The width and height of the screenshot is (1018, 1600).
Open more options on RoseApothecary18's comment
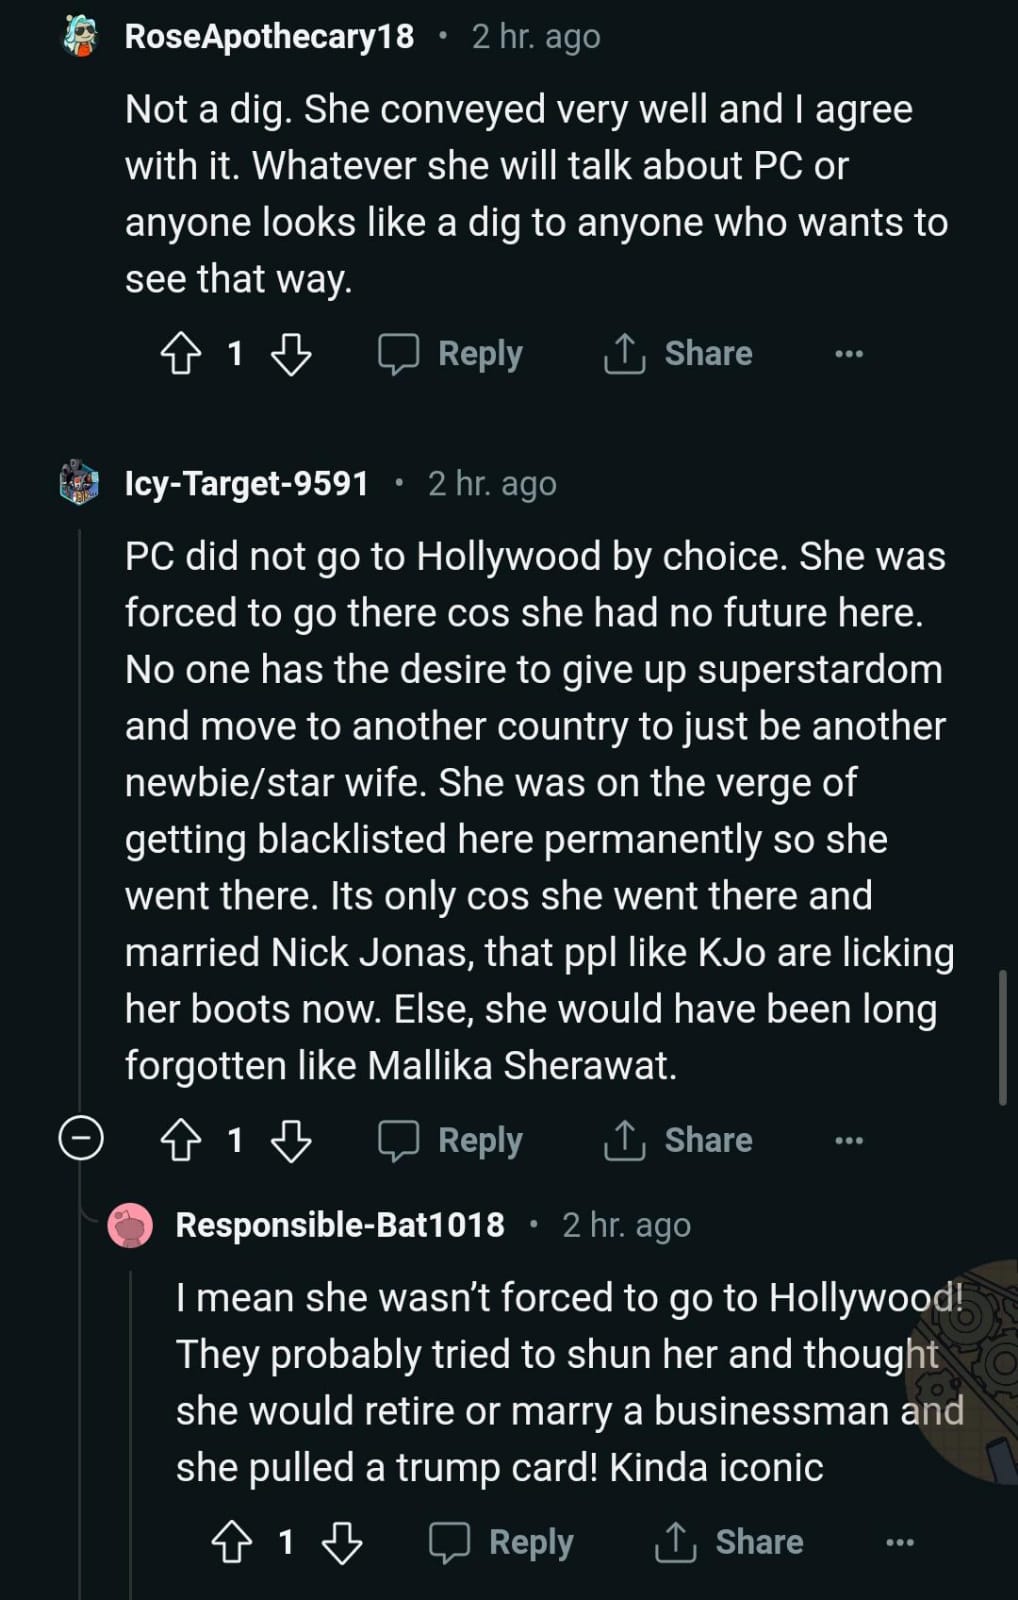(849, 354)
